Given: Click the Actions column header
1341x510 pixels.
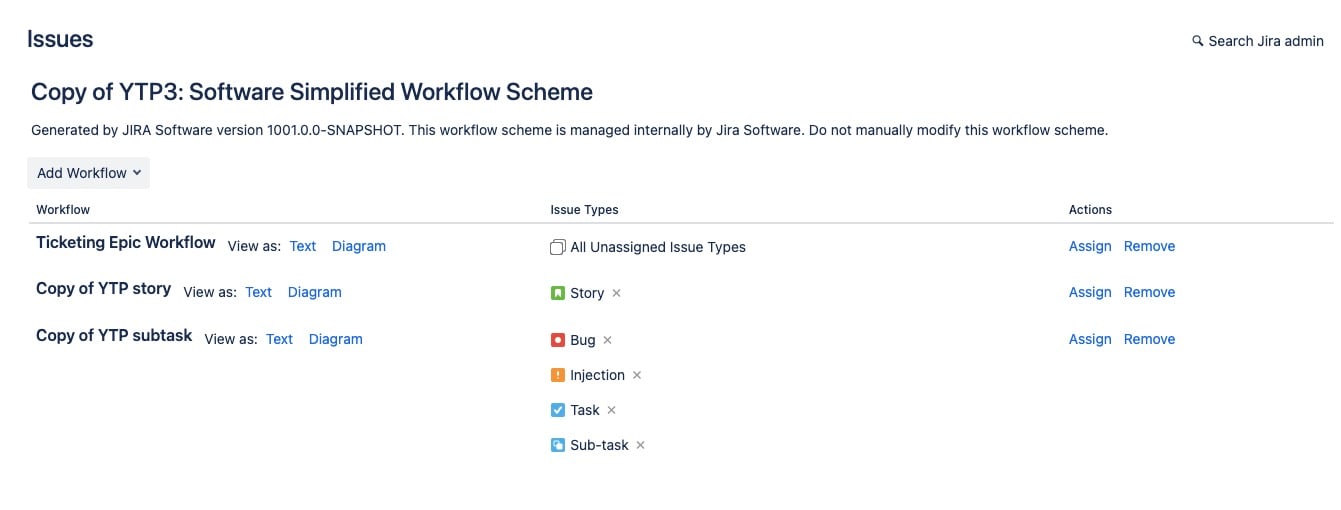Looking at the screenshot, I should click(1091, 210).
